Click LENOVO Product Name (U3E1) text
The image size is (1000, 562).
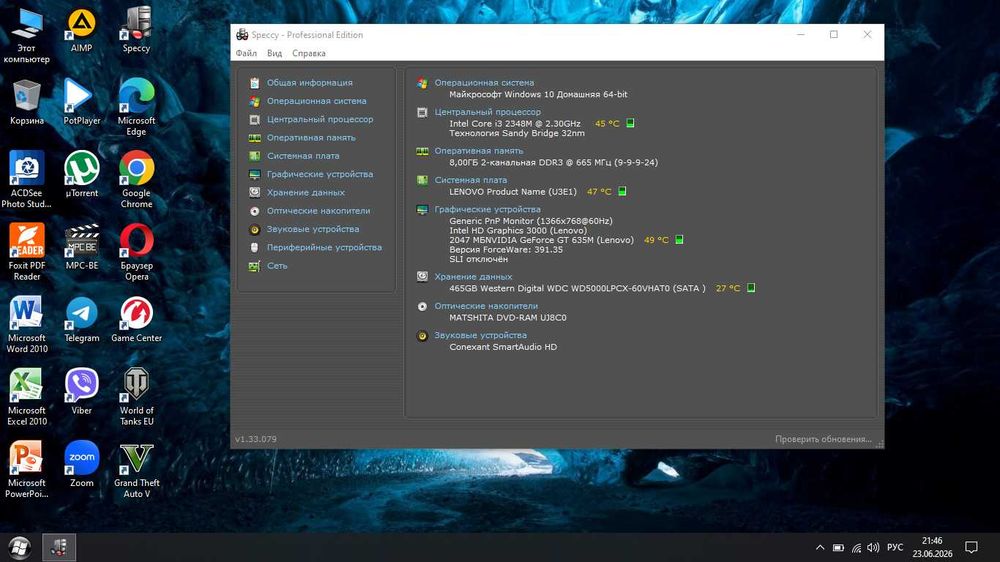pyautogui.click(x=513, y=191)
